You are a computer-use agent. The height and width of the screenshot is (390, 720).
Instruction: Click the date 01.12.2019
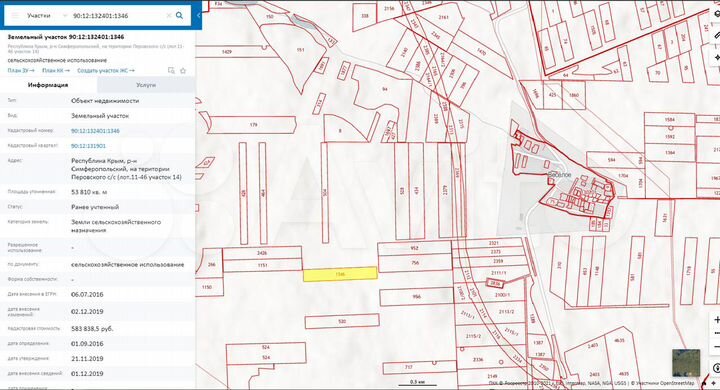(87, 374)
